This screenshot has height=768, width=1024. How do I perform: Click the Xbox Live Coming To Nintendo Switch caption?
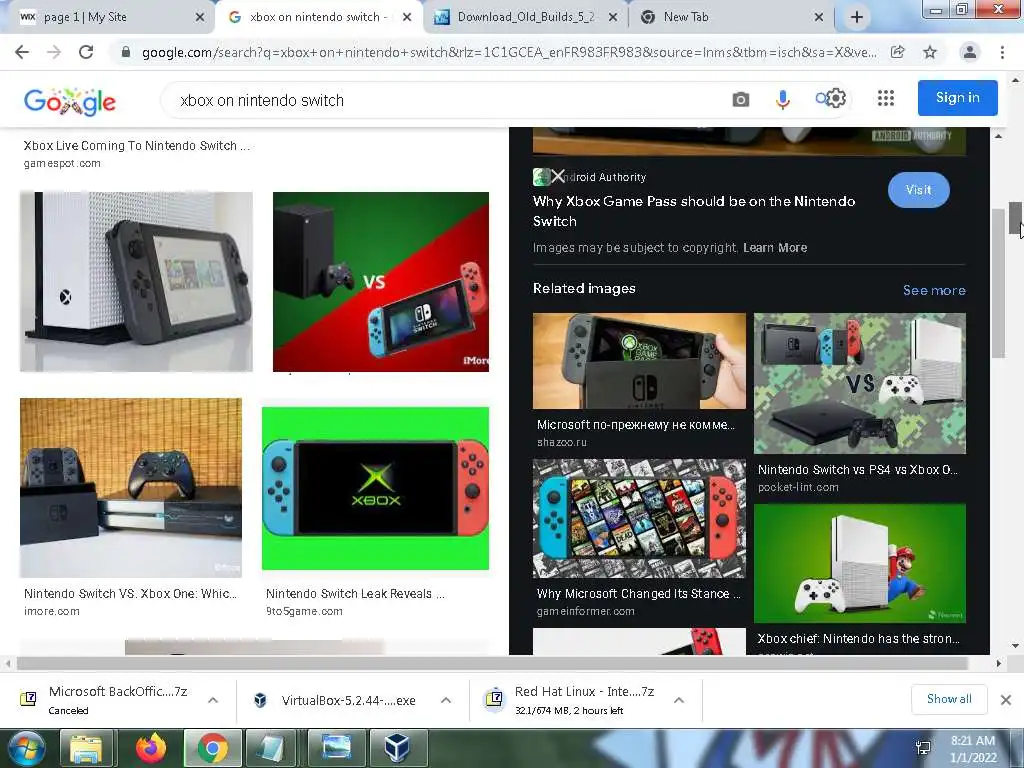point(136,146)
